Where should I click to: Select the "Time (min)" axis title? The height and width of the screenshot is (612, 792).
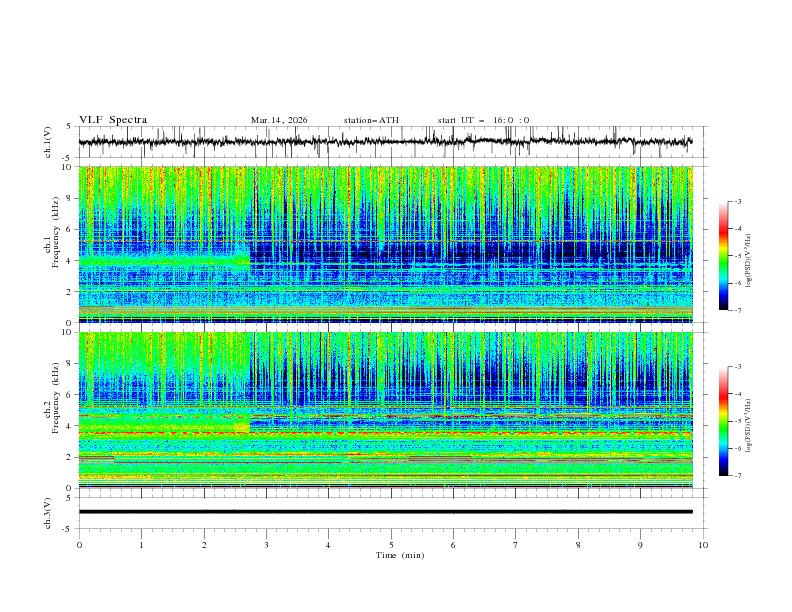pyautogui.click(x=400, y=555)
